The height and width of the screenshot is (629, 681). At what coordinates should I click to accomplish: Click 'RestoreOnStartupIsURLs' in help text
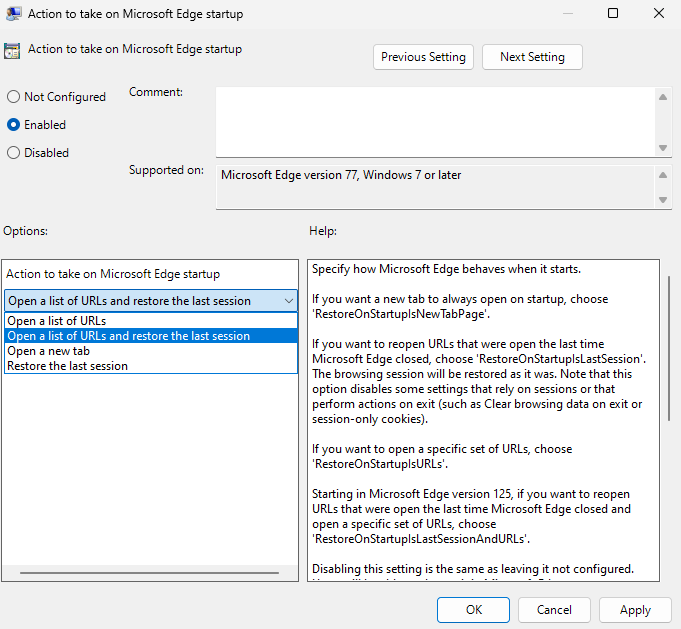[378, 464]
